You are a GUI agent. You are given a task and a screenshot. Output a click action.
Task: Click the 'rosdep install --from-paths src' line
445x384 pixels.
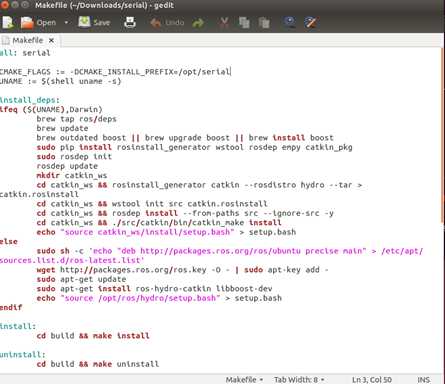tap(185, 213)
